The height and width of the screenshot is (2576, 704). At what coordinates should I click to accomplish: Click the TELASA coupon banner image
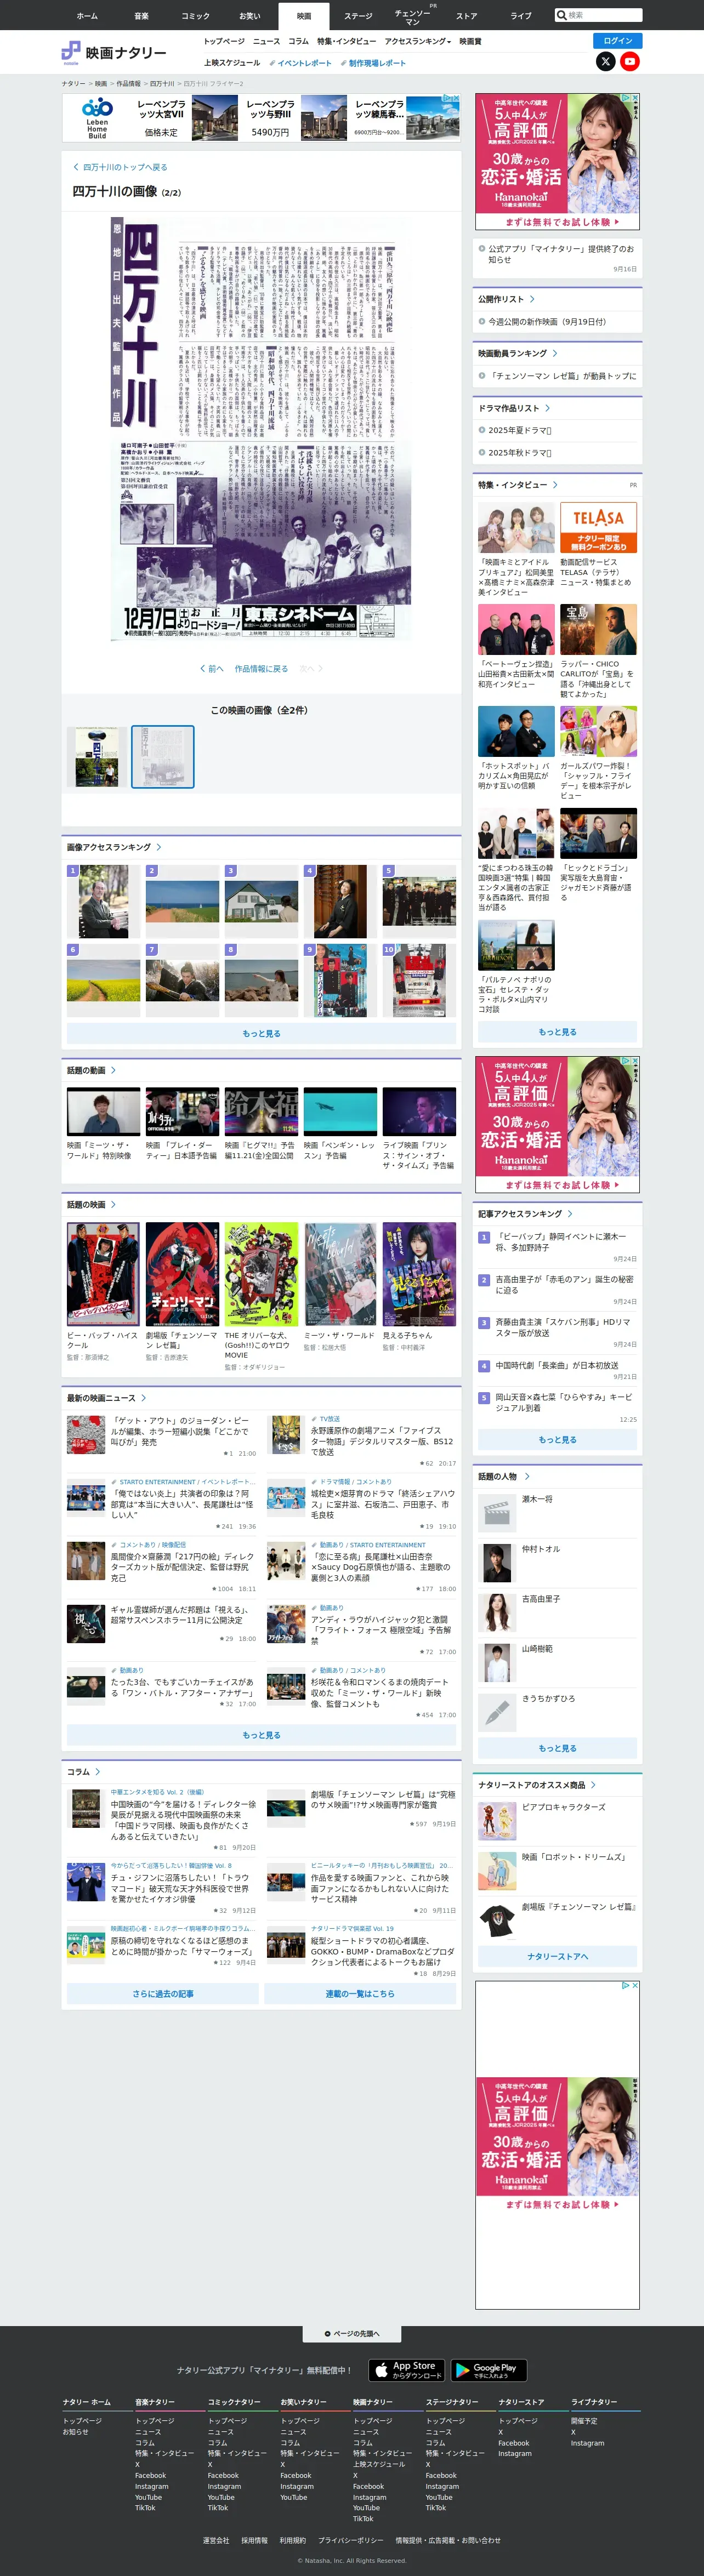click(x=598, y=527)
